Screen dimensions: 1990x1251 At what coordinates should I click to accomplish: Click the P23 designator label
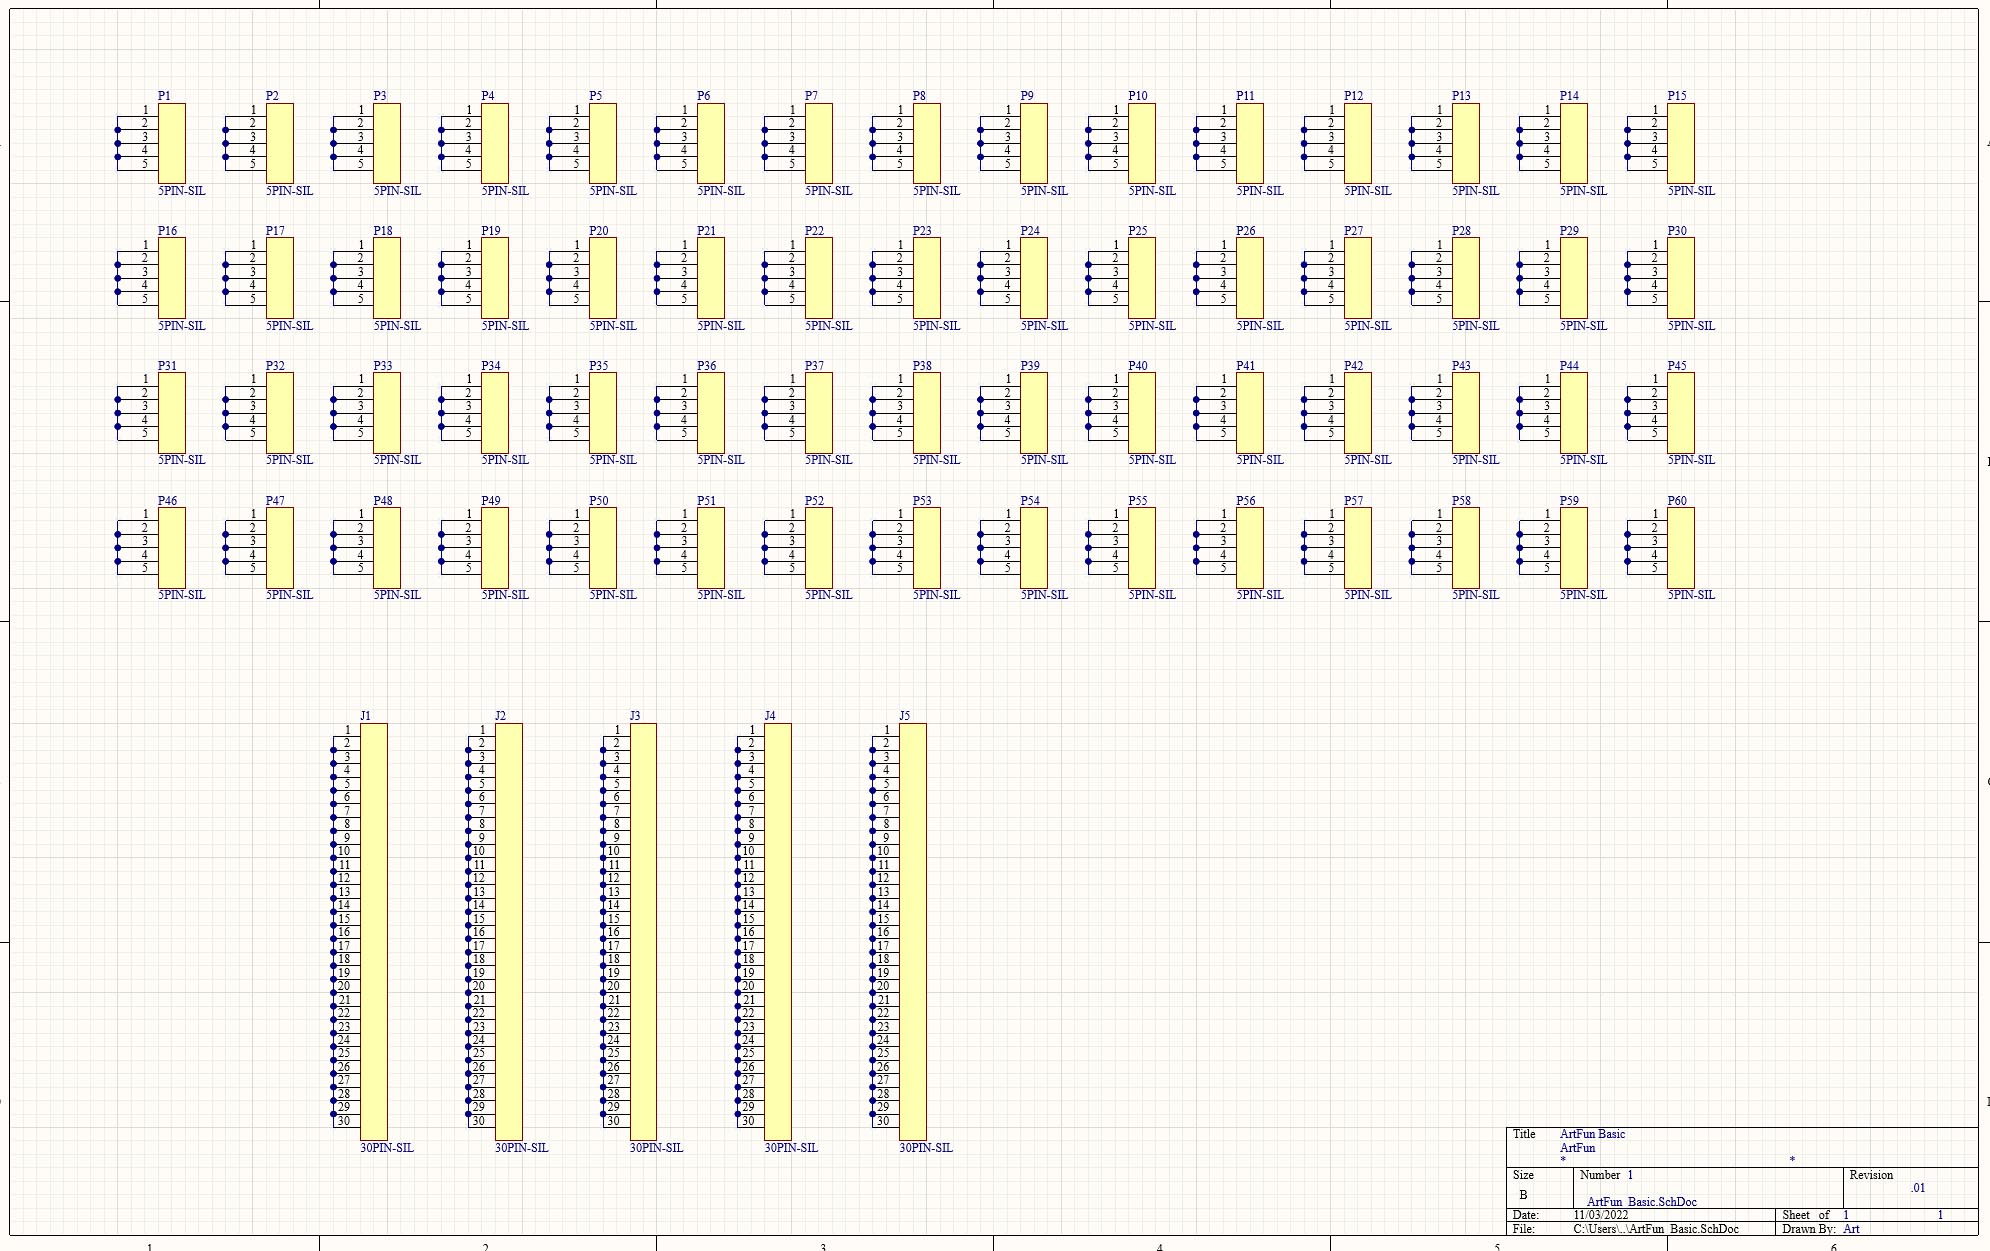[921, 231]
